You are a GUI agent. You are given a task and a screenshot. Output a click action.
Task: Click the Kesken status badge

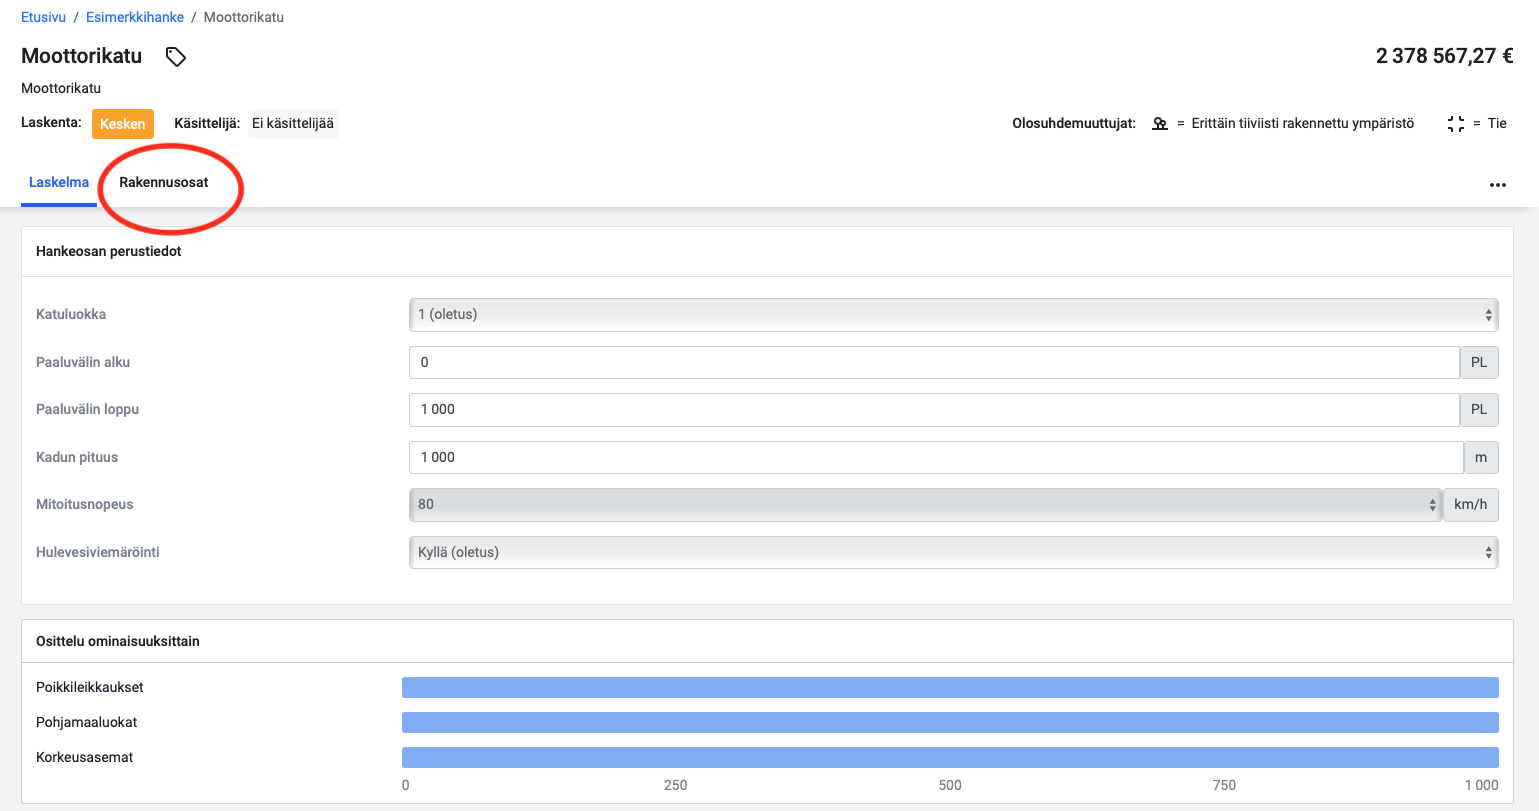click(123, 124)
